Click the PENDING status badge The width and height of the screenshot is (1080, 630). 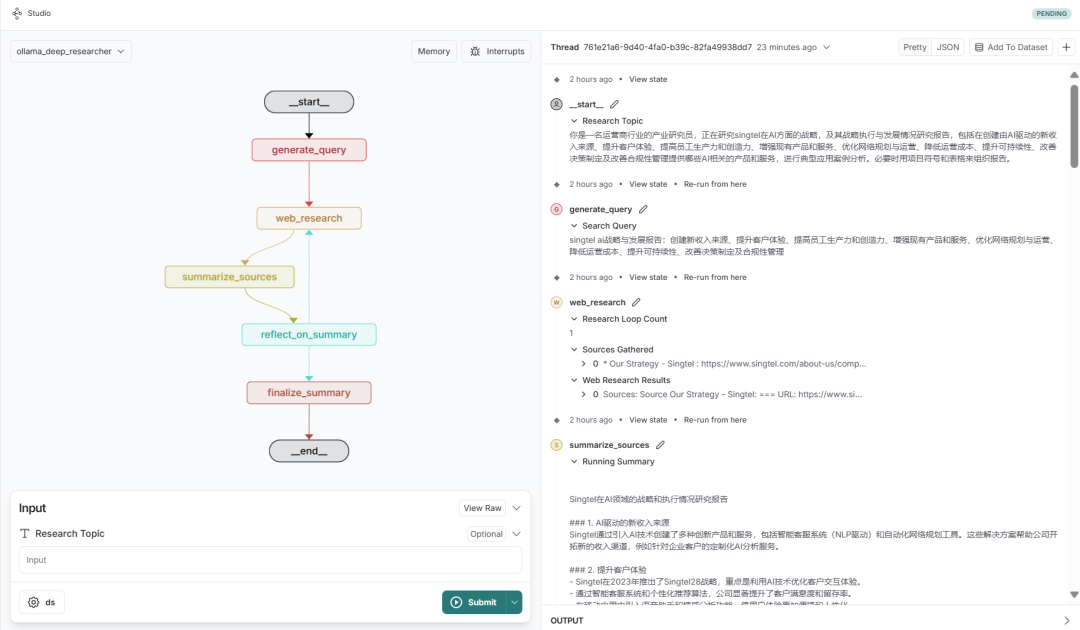pyautogui.click(x=1051, y=13)
